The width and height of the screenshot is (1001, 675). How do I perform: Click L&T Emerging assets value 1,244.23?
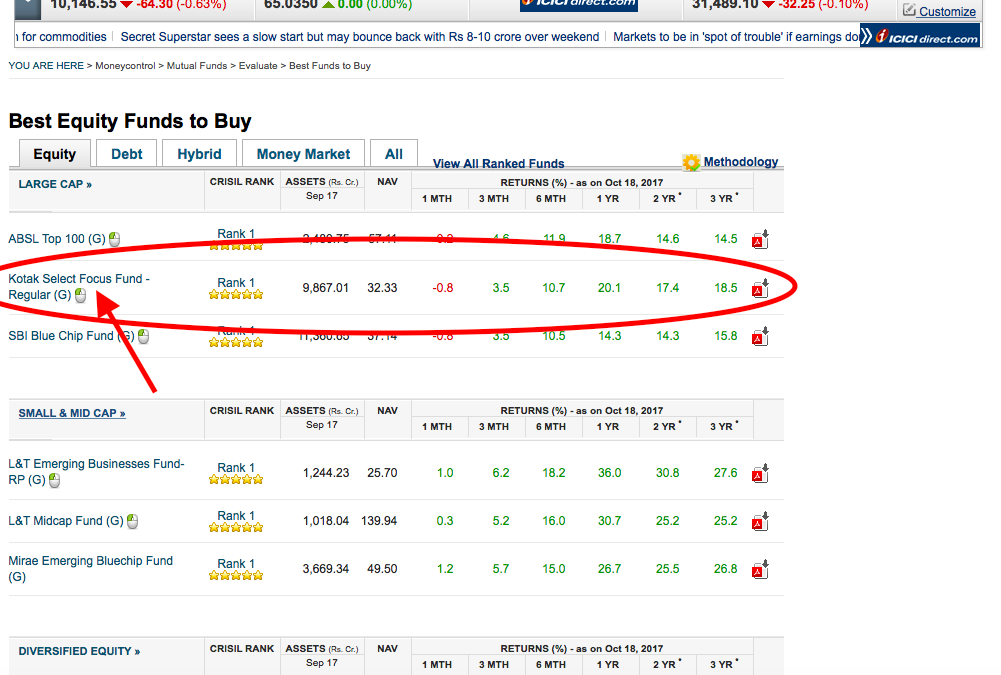(326, 473)
